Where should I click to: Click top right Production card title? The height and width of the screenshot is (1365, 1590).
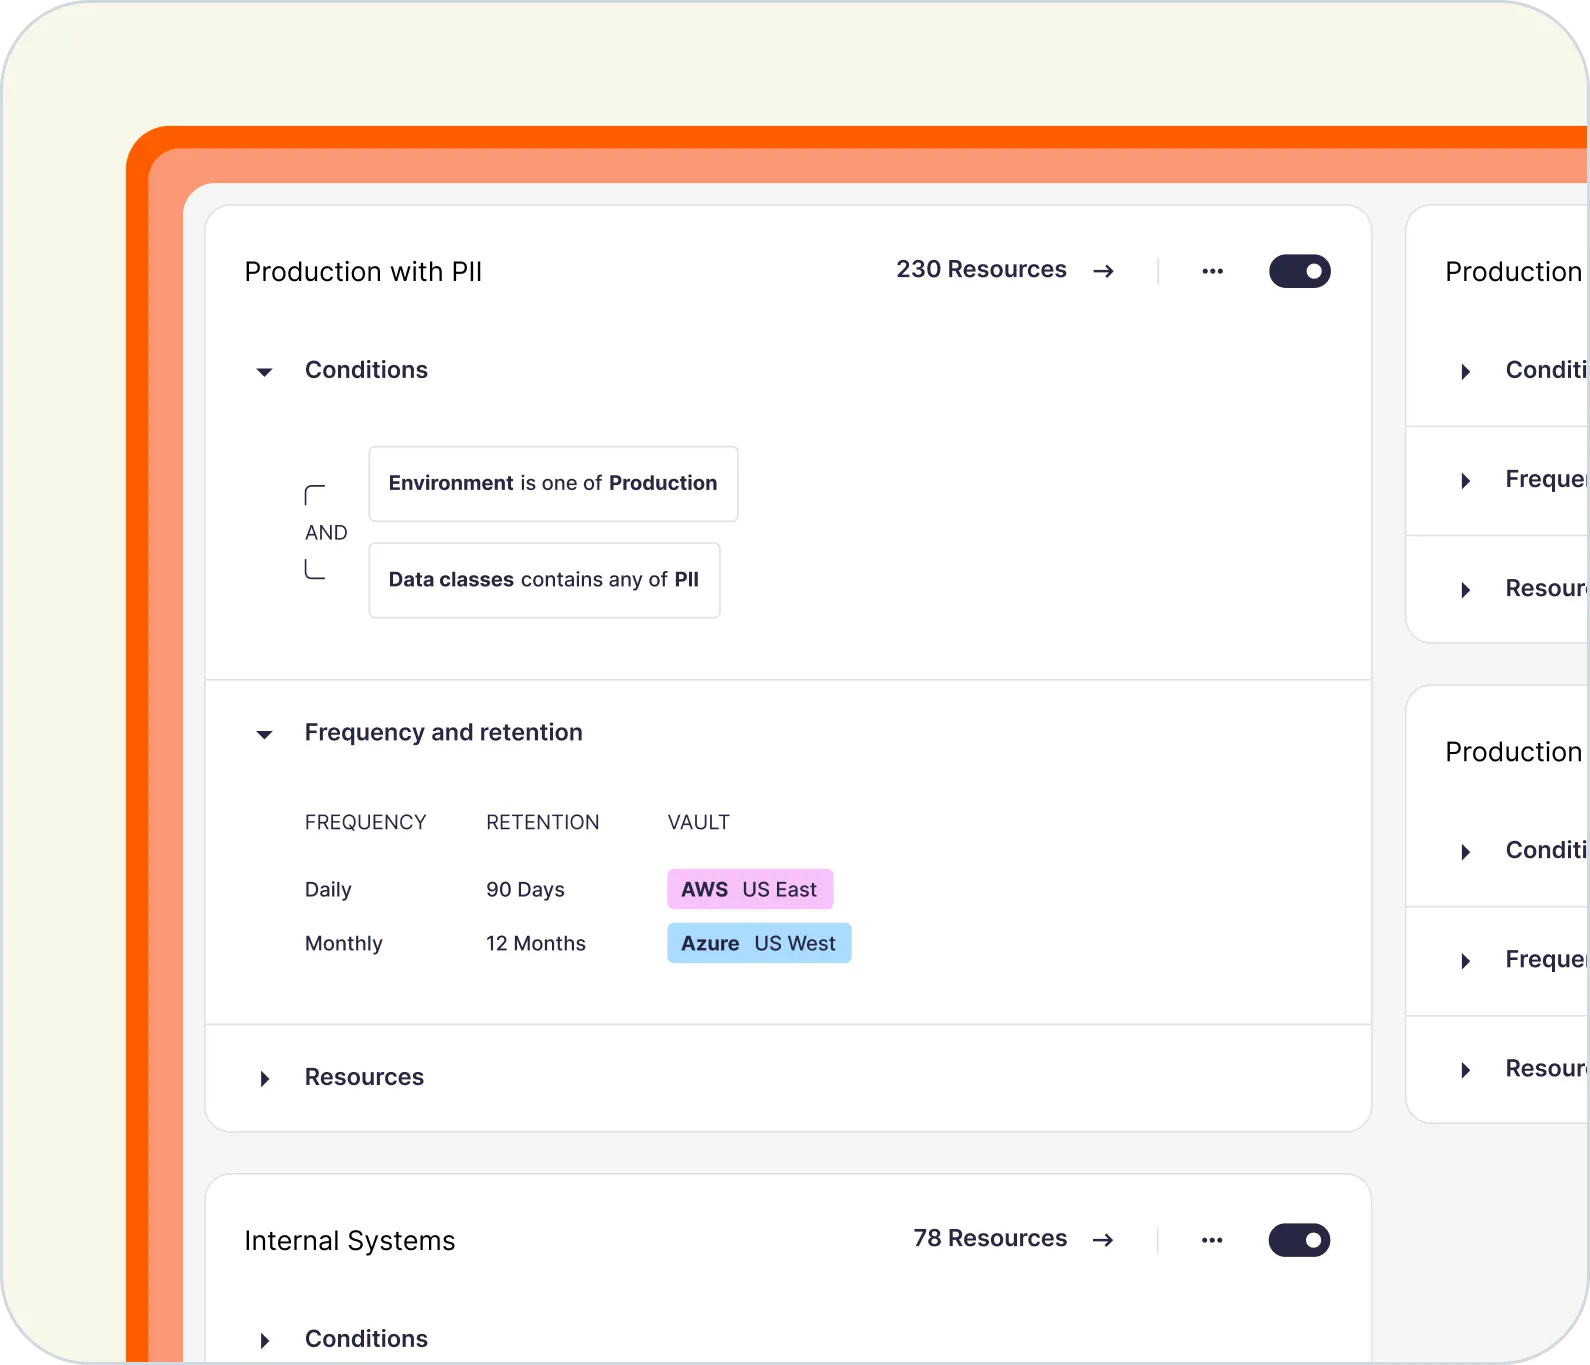click(x=1515, y=272)
